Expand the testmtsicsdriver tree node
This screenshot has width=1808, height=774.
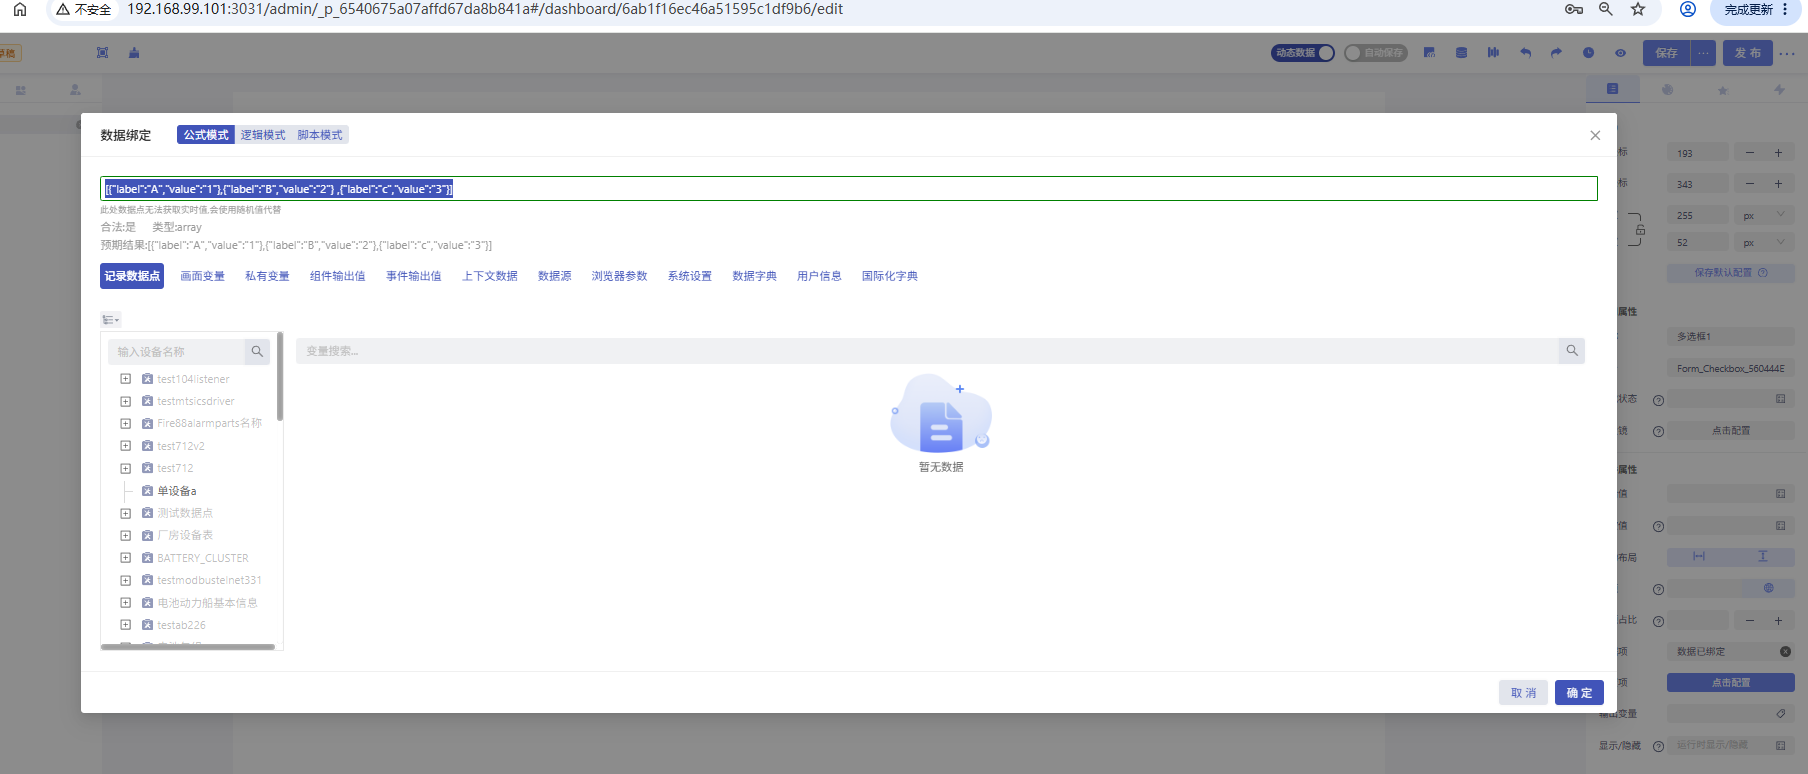coord(126,401)
